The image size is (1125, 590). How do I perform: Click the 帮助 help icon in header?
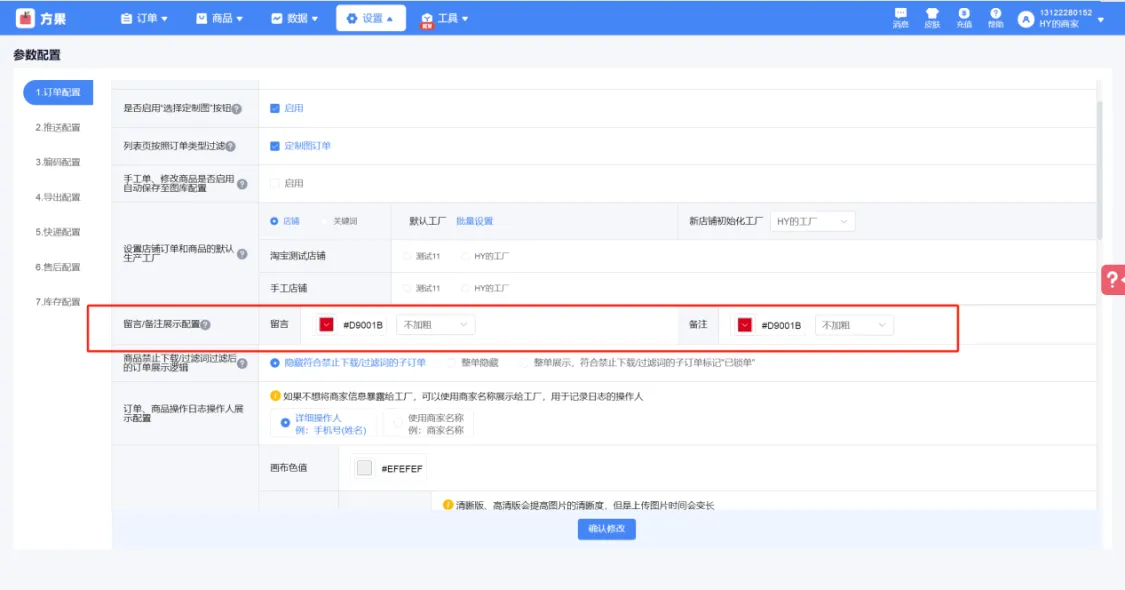995,17
